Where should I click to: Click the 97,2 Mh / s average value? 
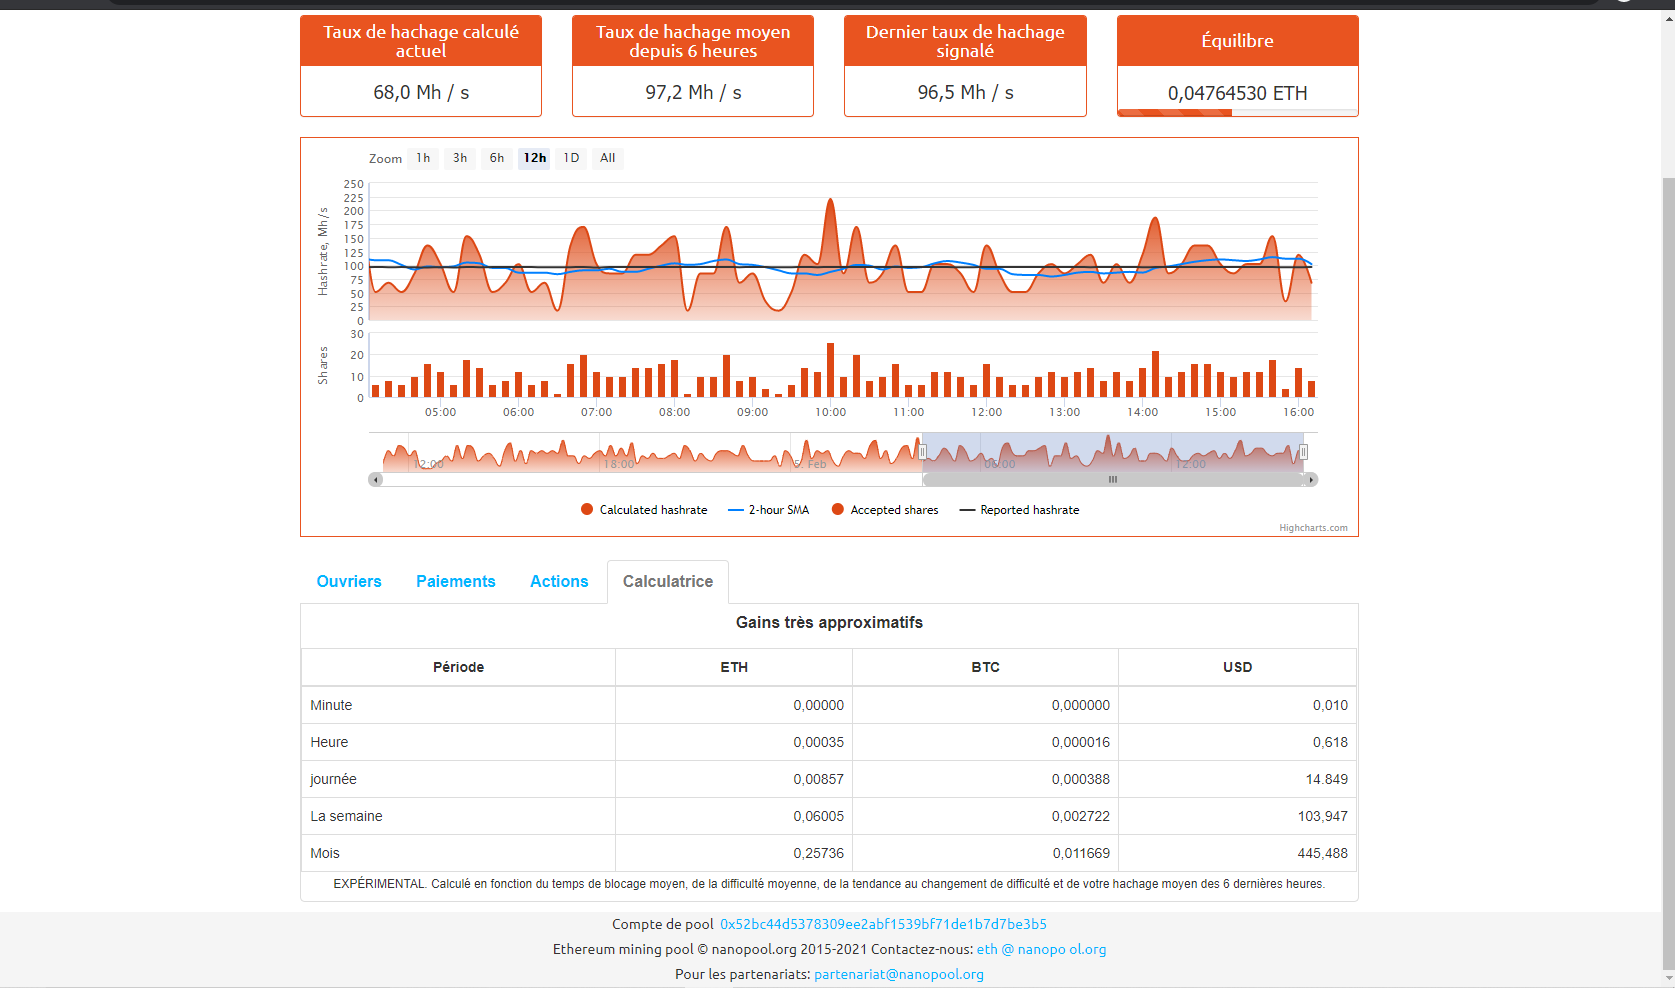[x=693, y=92]
